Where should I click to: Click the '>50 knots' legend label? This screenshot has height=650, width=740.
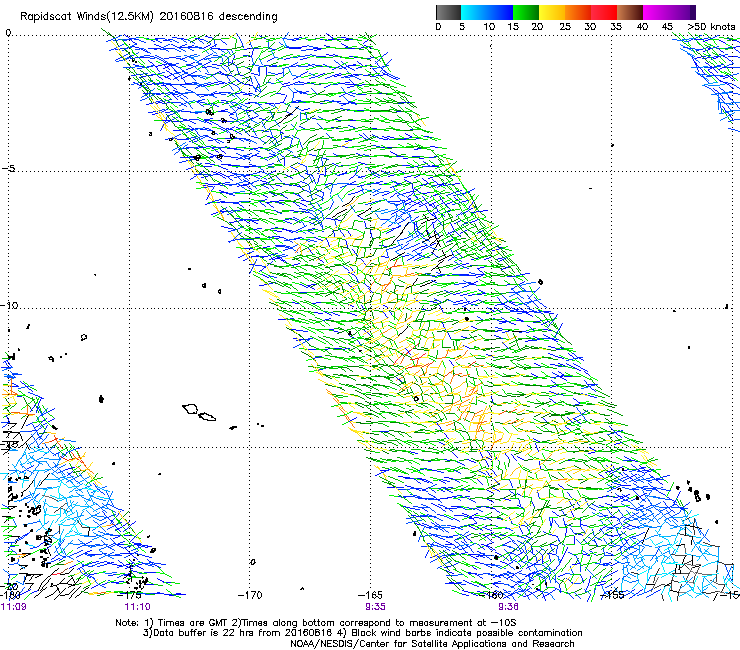click(x=711, y=27)
